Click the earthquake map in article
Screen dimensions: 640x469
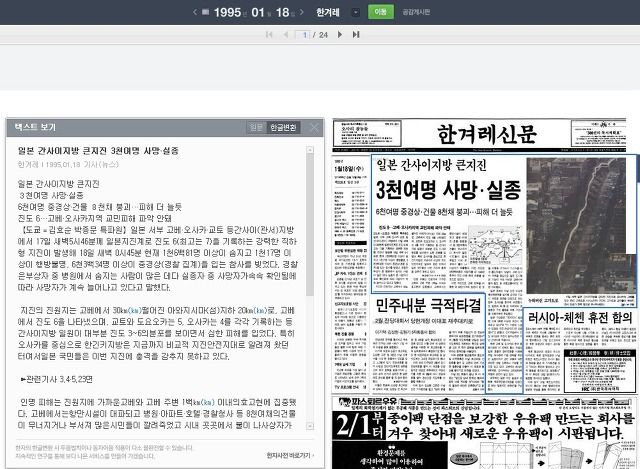(496, 247)
